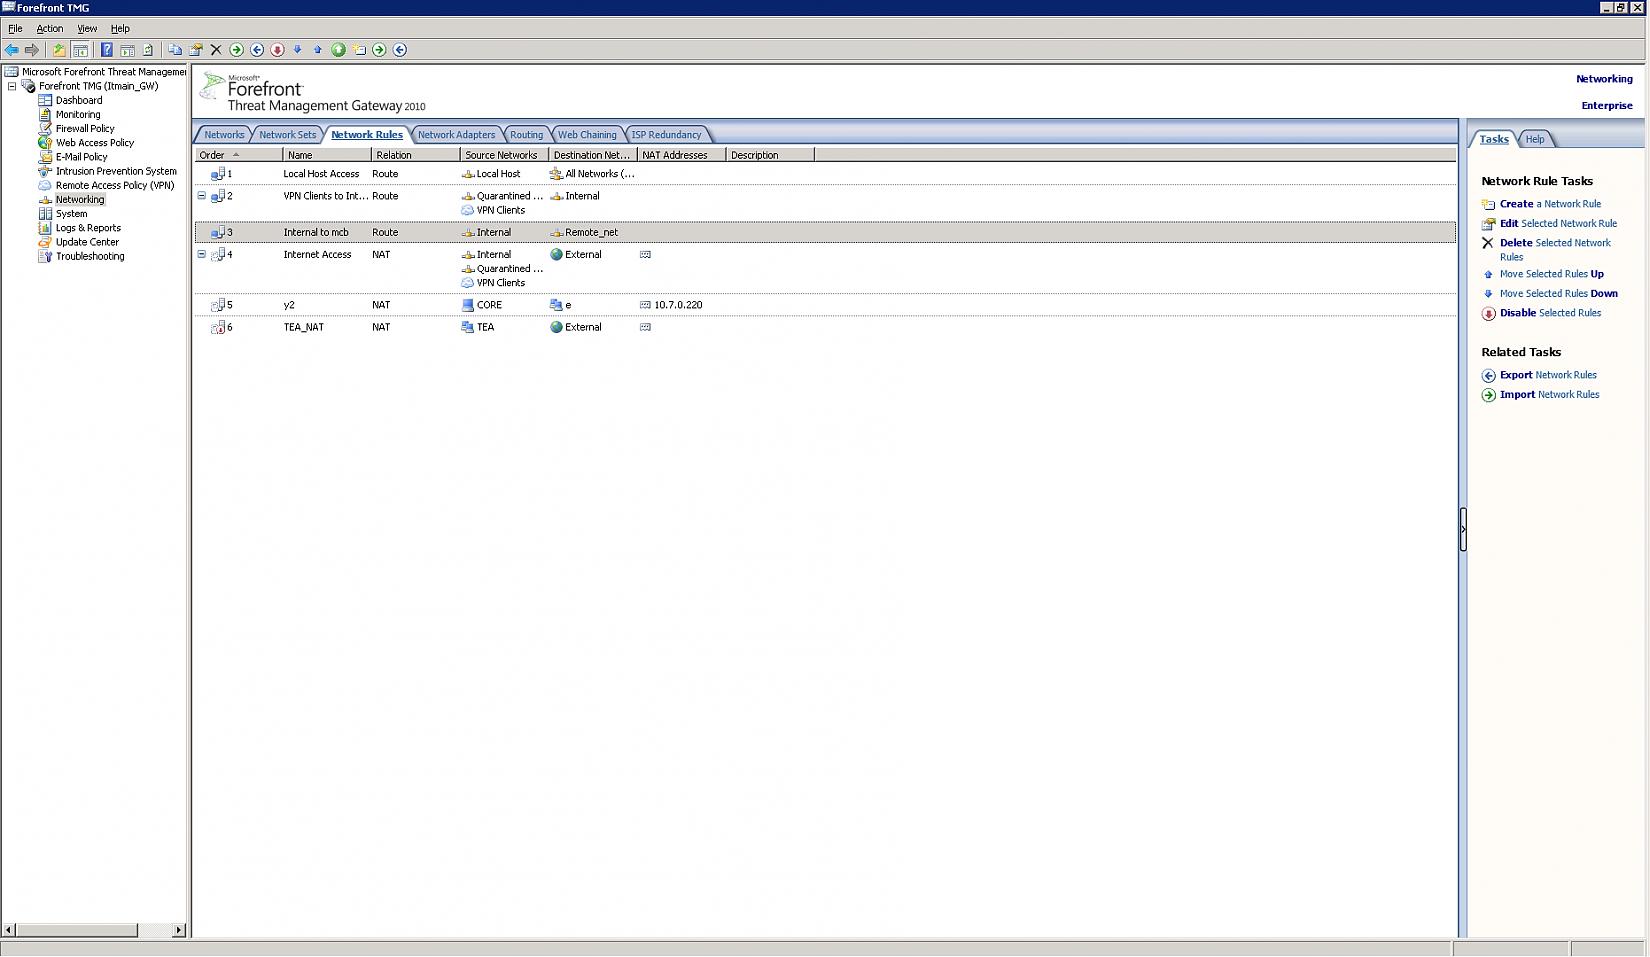
Task: Sort rules by the Name column header
Action: (327, 155)
